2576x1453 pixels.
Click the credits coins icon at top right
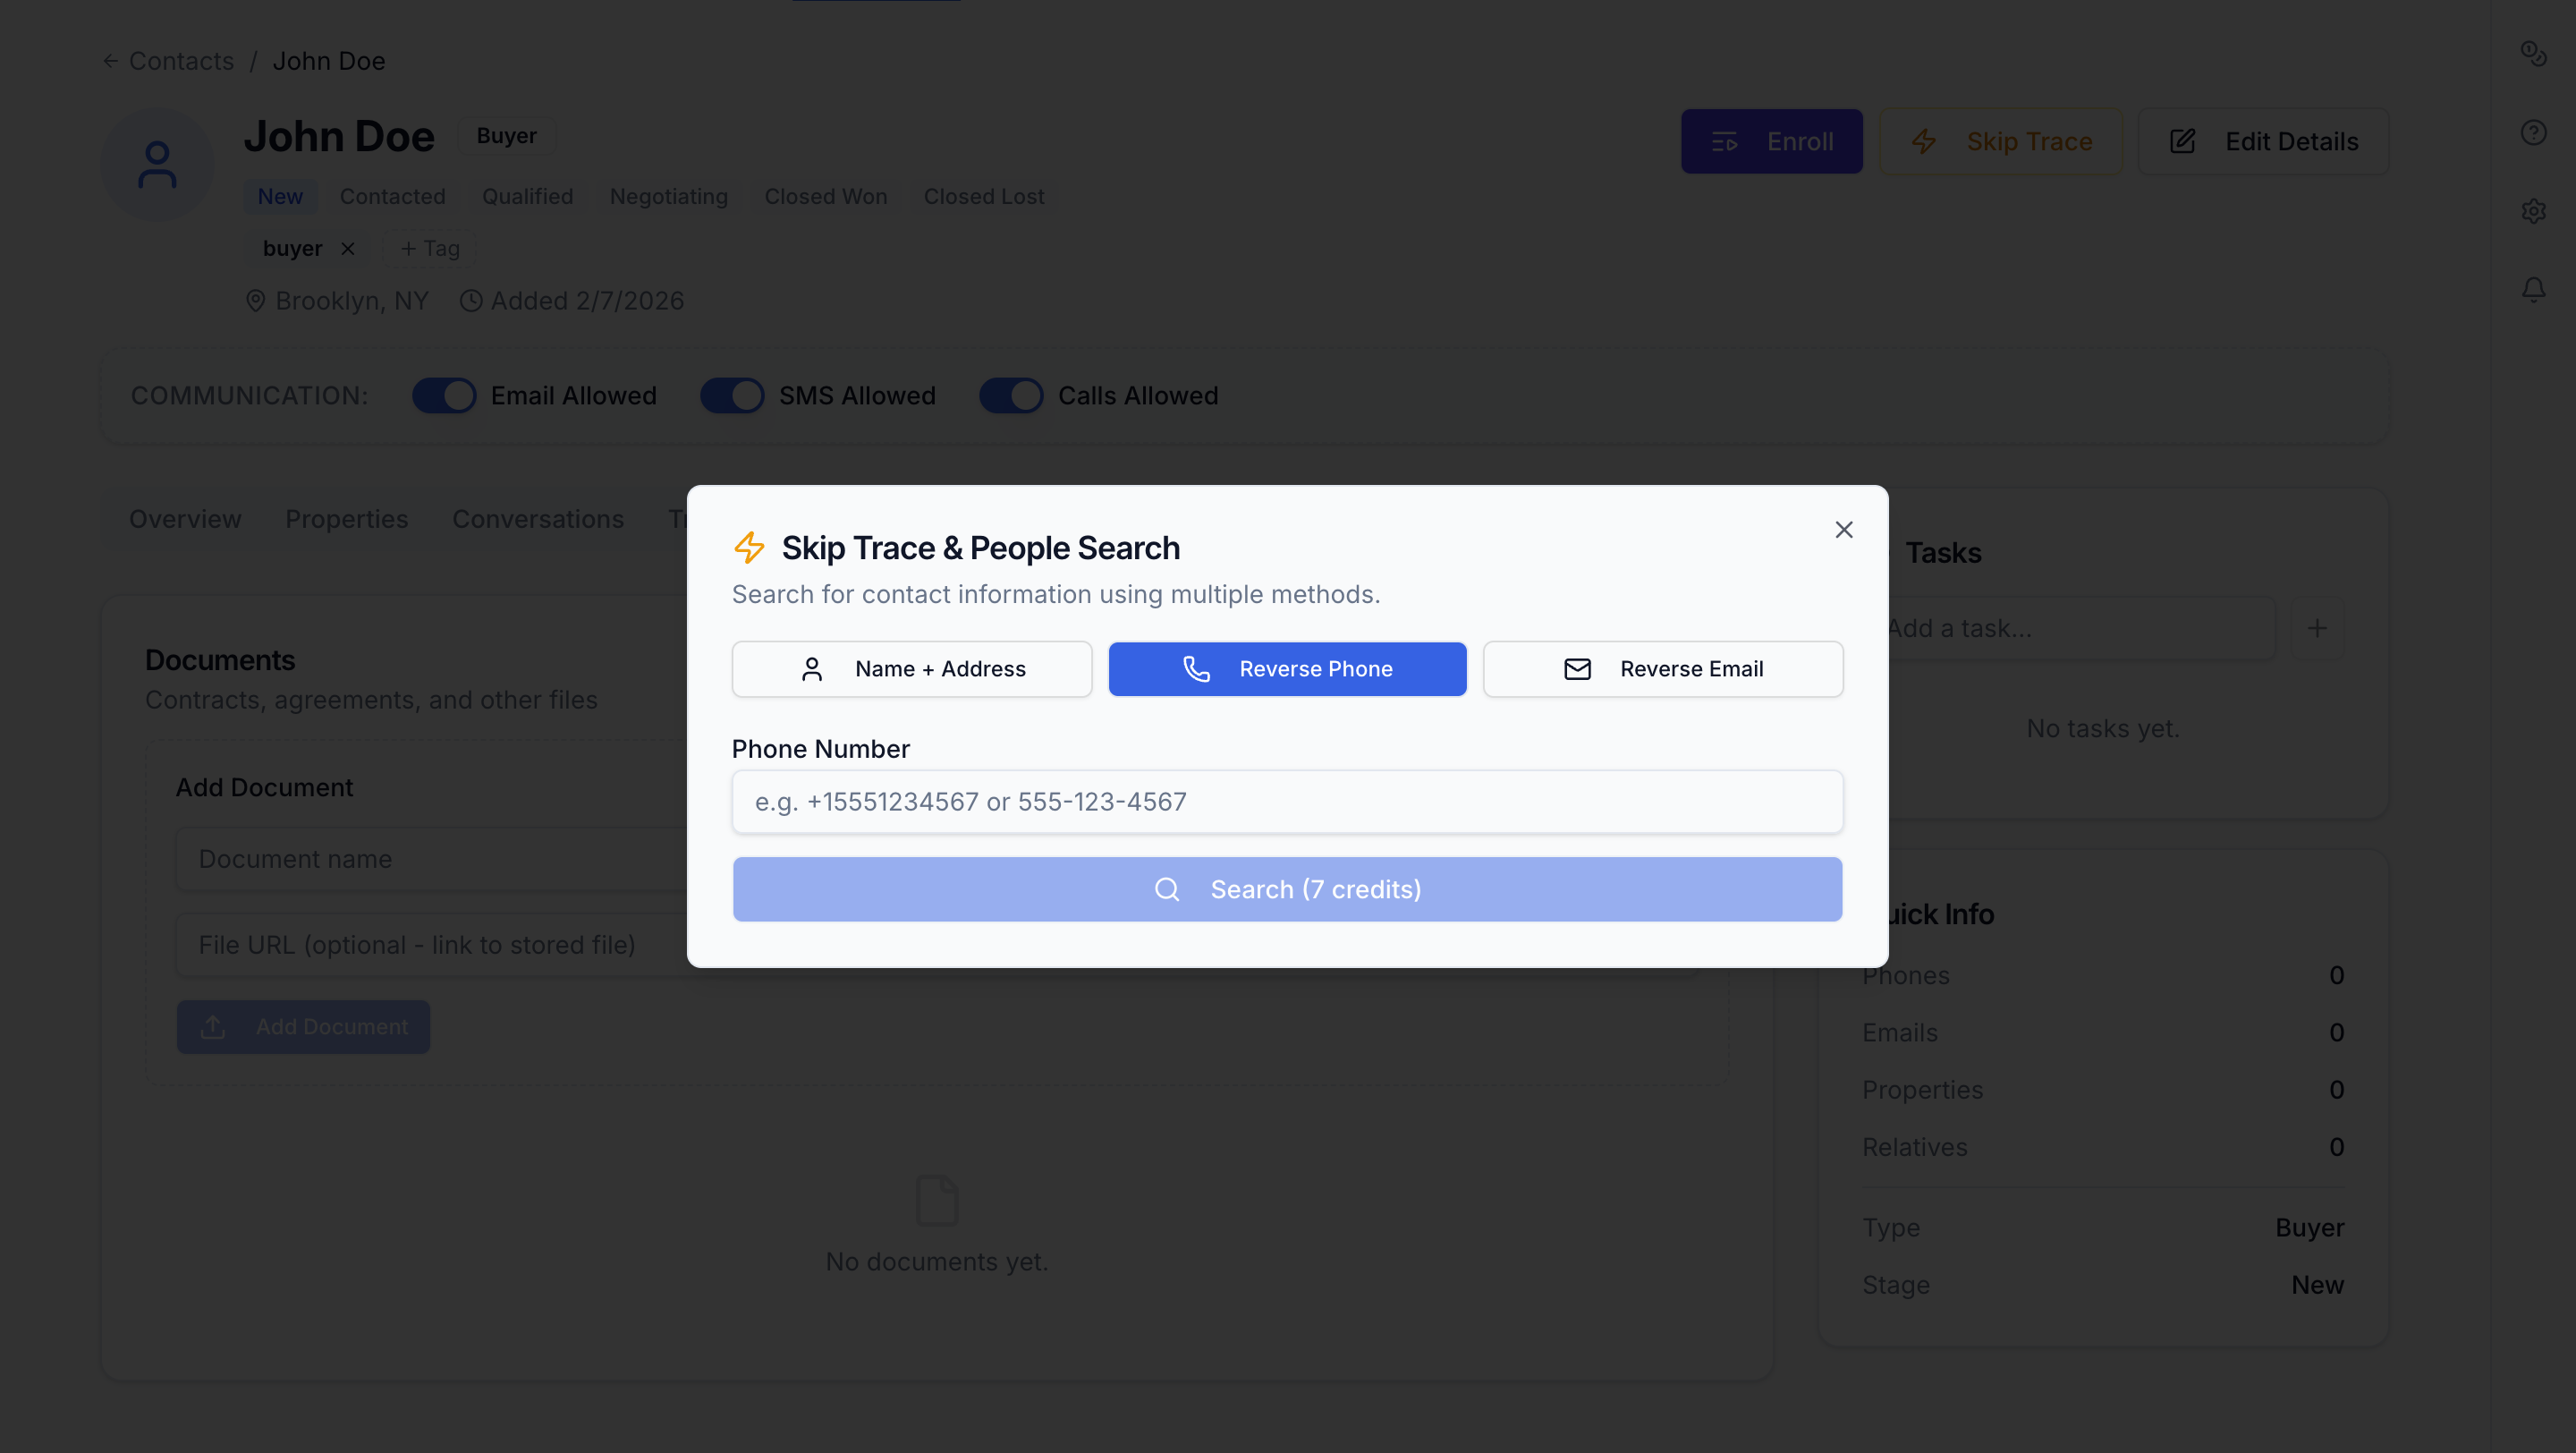pos(2532,53)
